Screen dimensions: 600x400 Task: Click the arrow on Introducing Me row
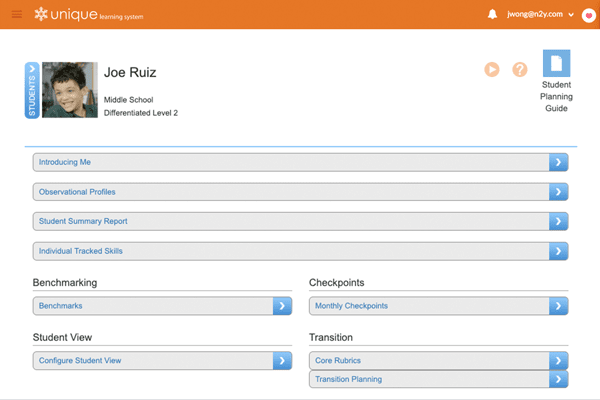coord(558,162)
